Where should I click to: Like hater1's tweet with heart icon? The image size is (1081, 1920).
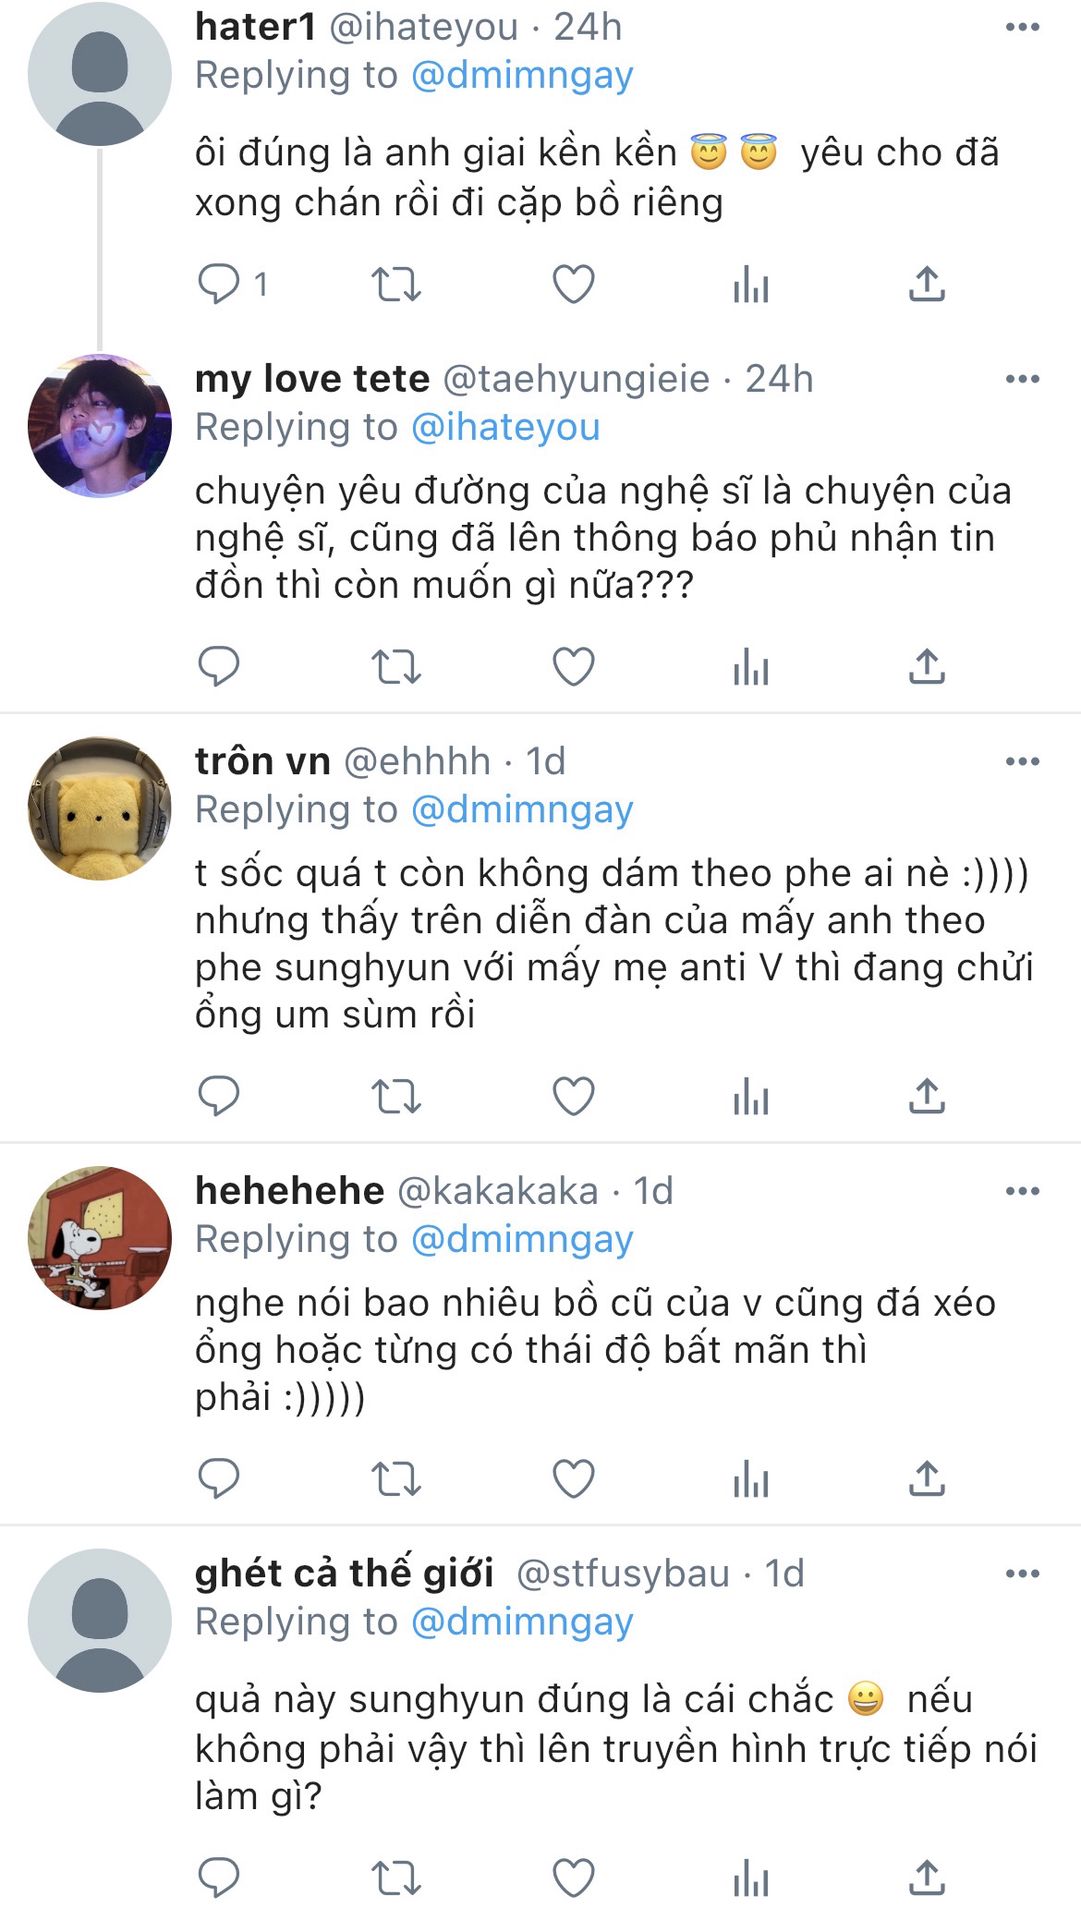click(573, 284)
